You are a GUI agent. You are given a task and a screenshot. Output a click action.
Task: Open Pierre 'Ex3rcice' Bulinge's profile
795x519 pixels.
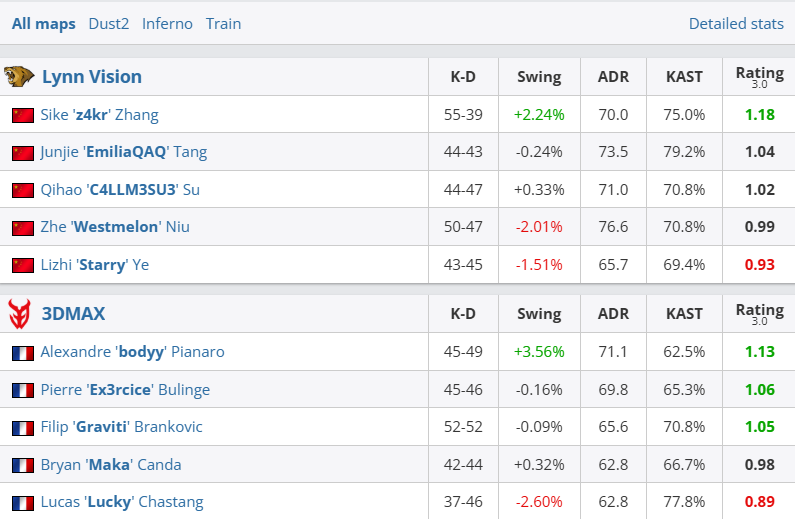(125, 389)
